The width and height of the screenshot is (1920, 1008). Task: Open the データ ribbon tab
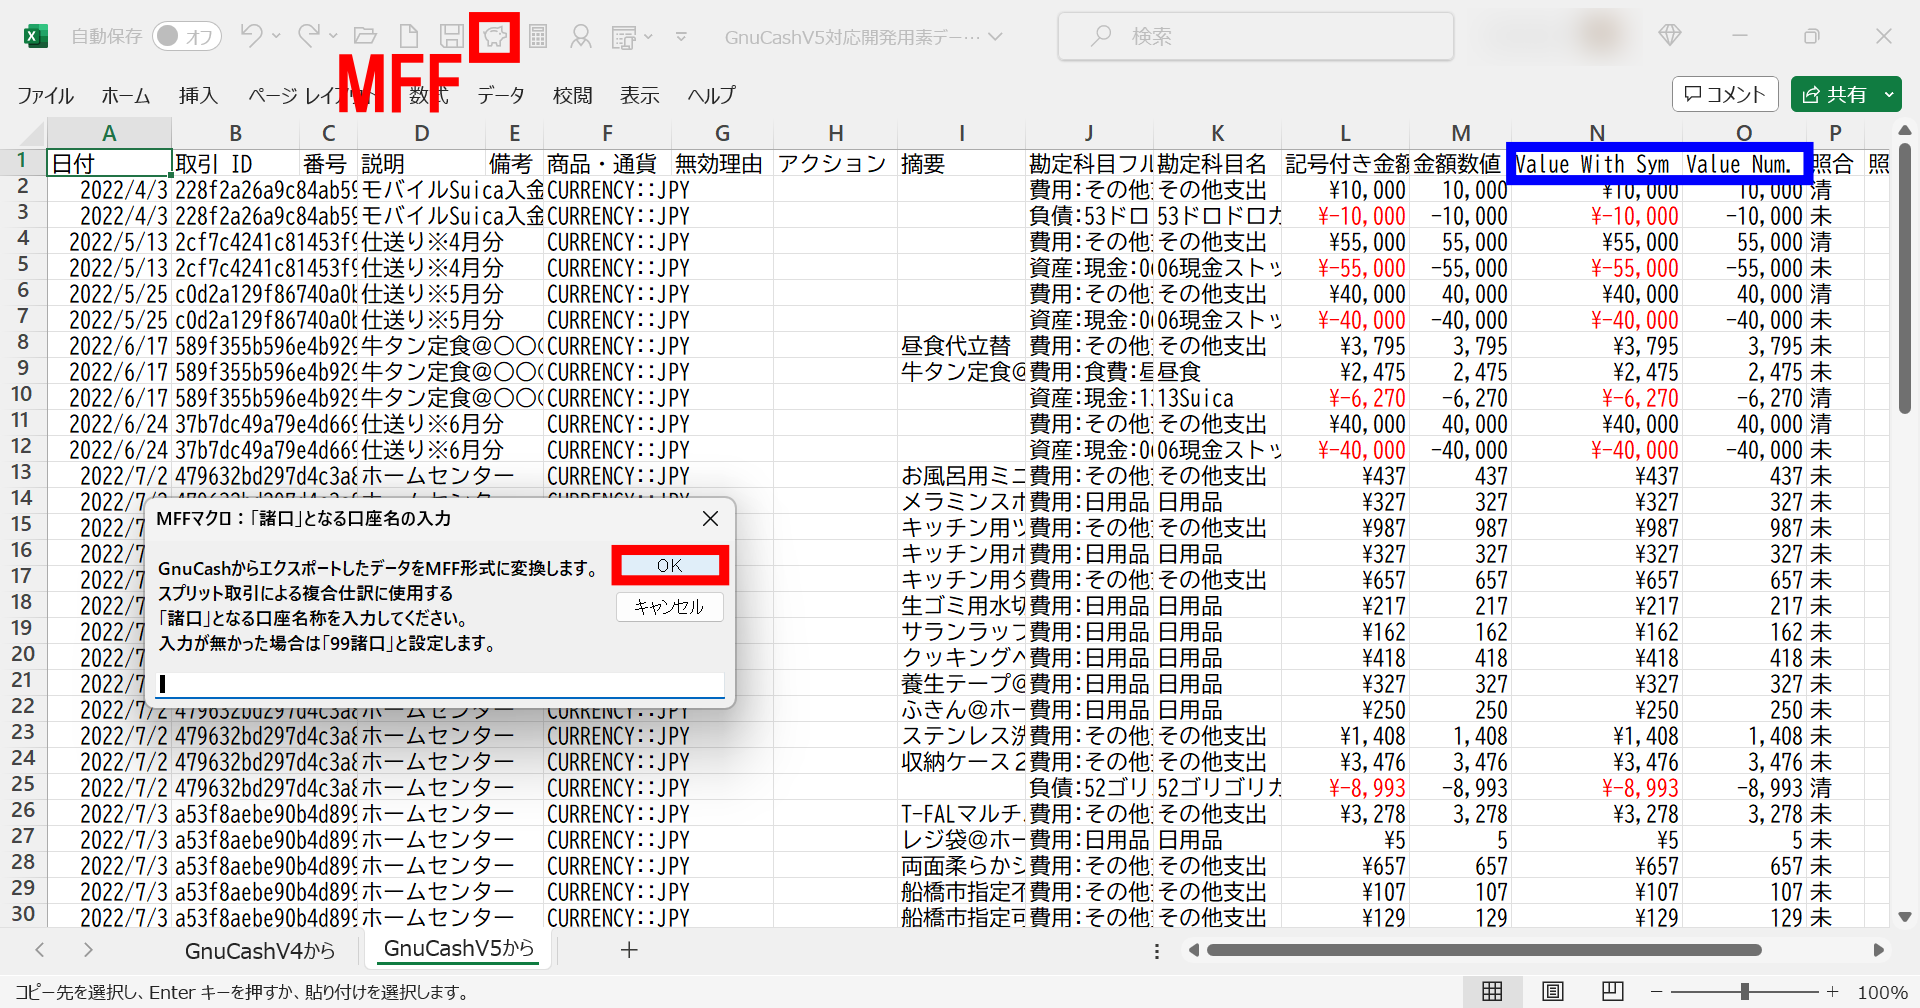tap(501, 95)
